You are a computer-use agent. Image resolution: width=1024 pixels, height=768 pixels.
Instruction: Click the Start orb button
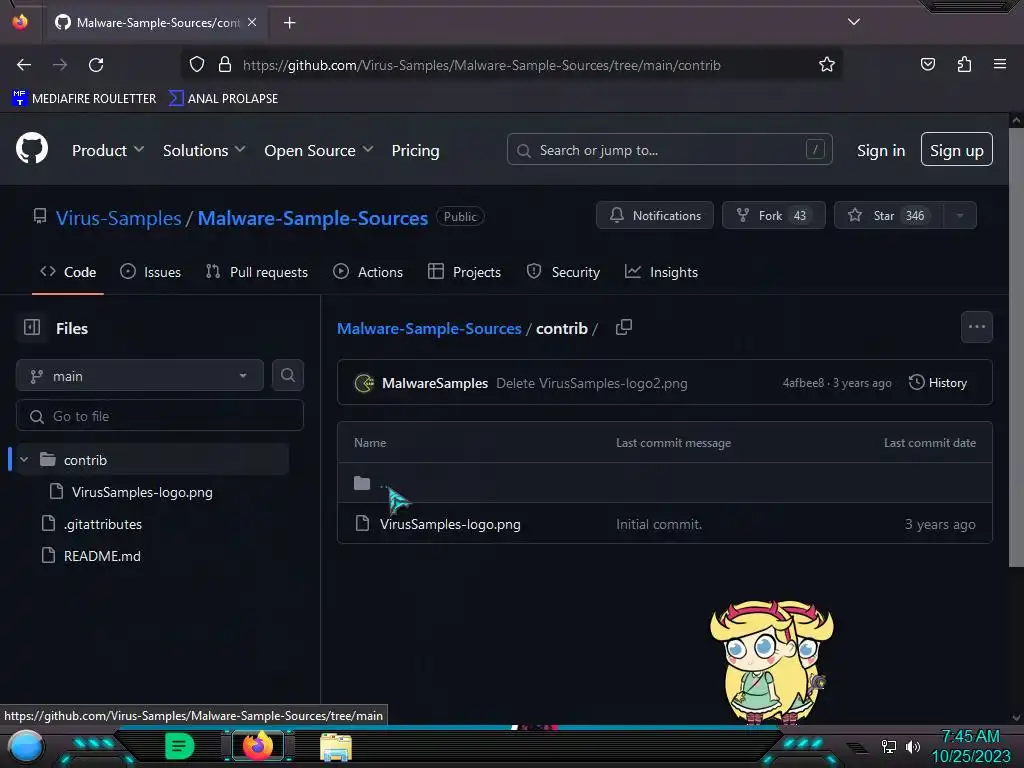tap(26, 746)
